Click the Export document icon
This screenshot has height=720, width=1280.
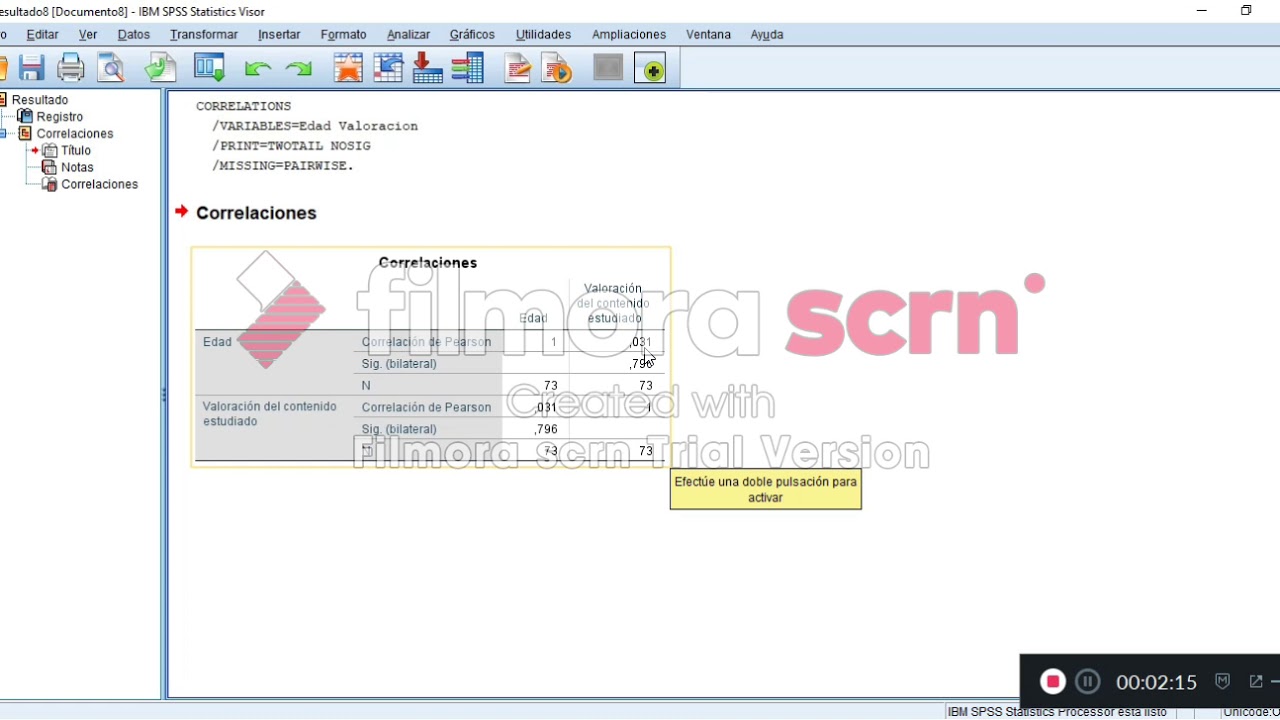point(160,68)
